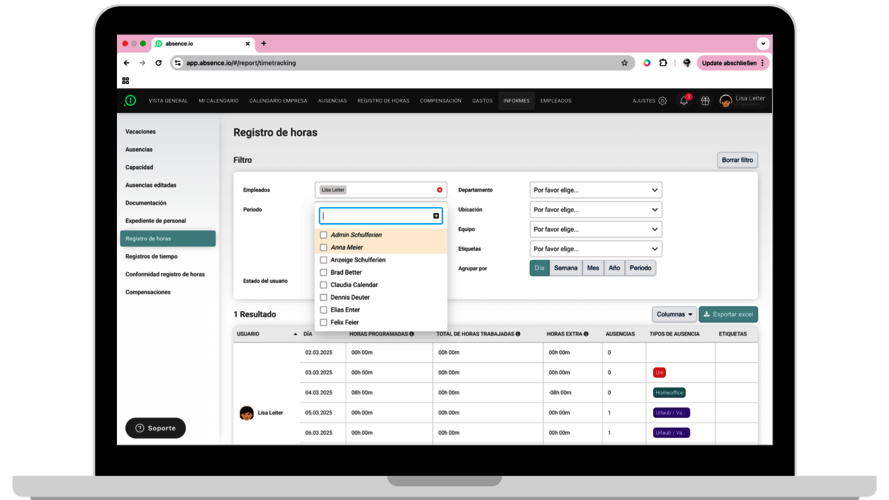Open the browser apps grid icon
The image size is (889, 500).
click(125, 80)
